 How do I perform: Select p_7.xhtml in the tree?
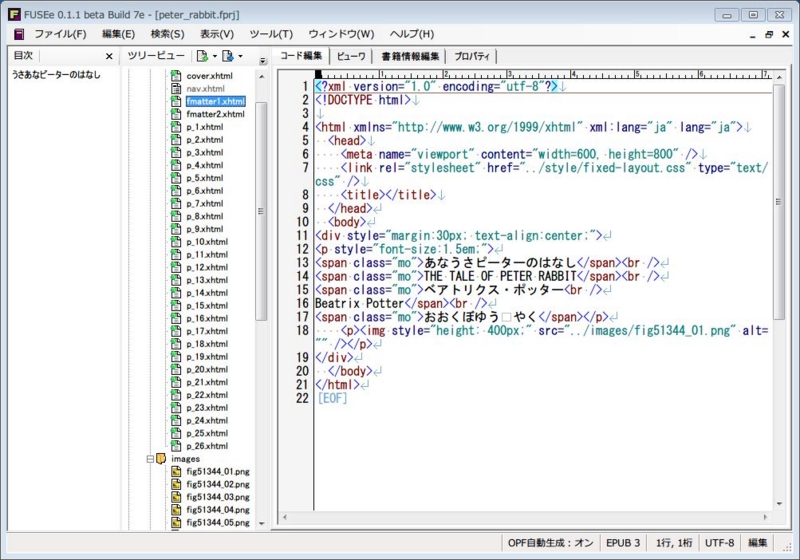point(205,203)
